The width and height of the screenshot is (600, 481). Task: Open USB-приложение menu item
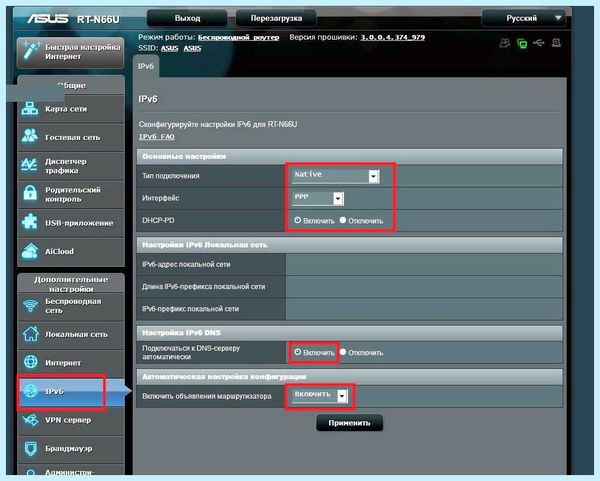(71, 223)
